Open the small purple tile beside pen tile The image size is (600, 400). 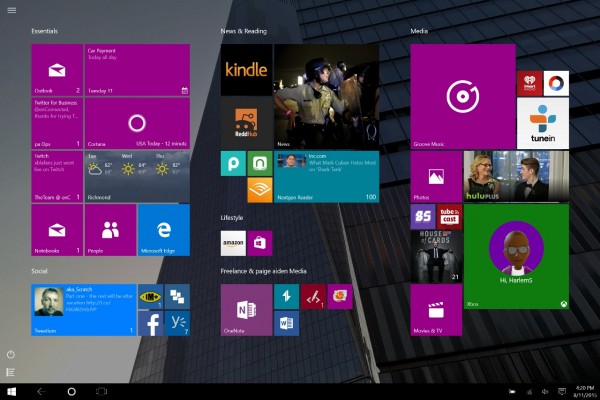pos(340,296)
